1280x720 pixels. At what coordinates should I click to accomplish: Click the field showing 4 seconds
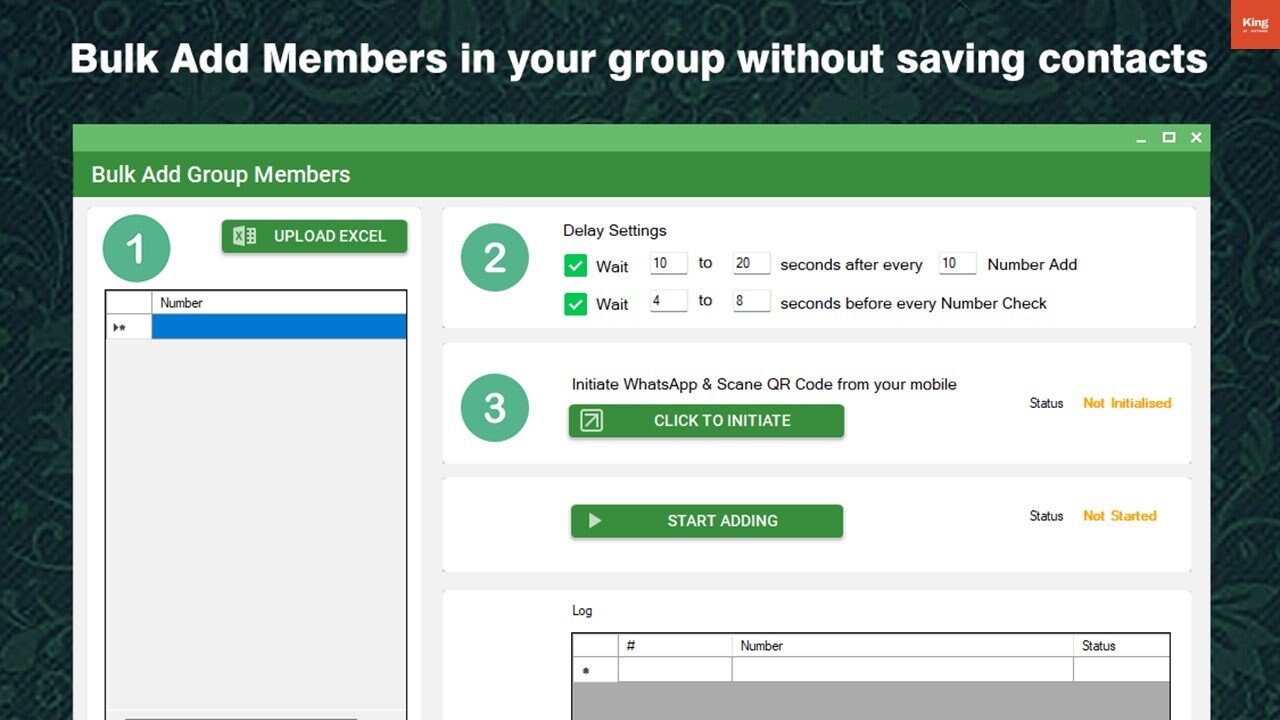668,301
